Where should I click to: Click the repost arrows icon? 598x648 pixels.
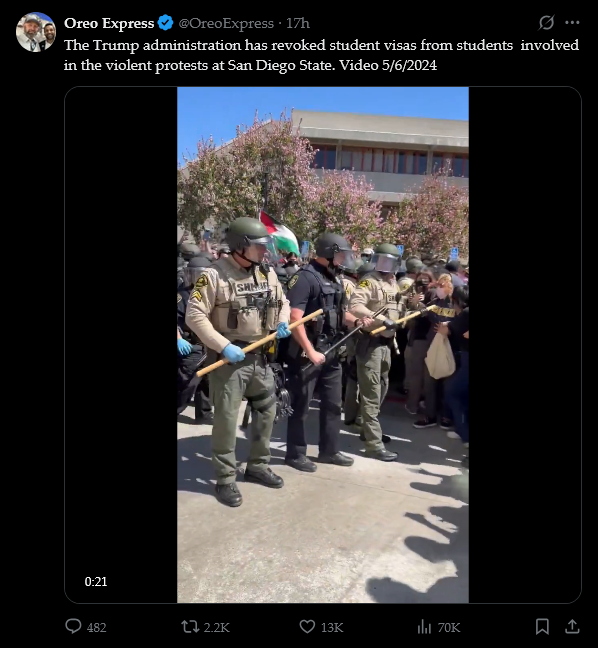190,627
